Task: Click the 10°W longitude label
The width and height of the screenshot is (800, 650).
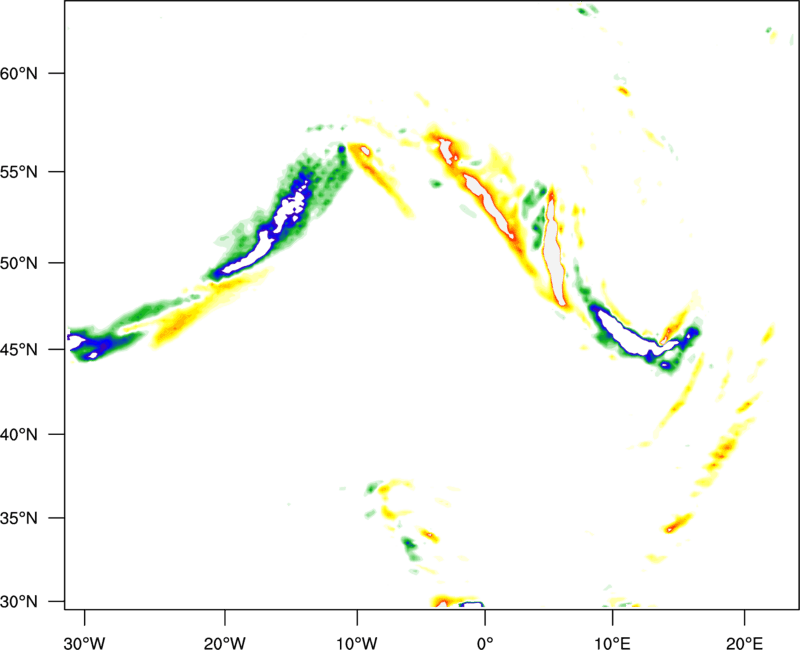Action: (x=357, y=643)
